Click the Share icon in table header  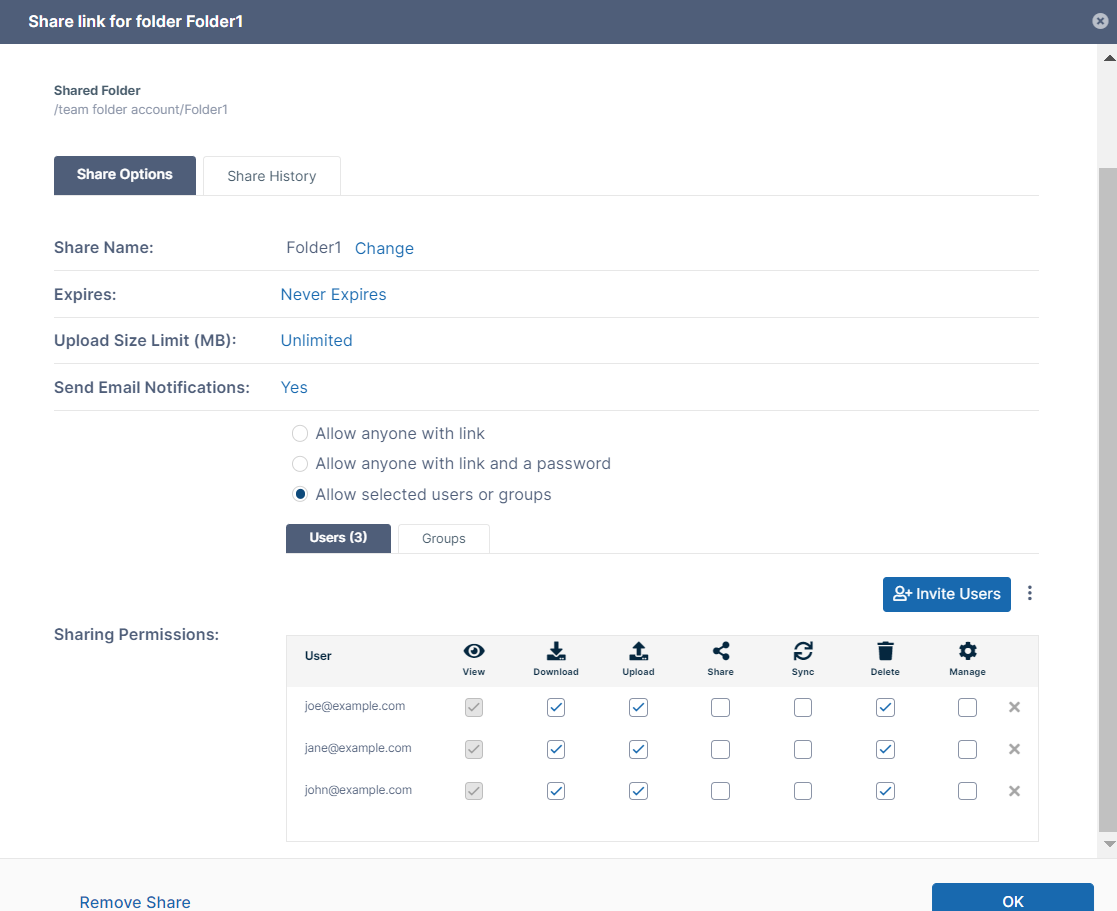click(x=720, y=652)
